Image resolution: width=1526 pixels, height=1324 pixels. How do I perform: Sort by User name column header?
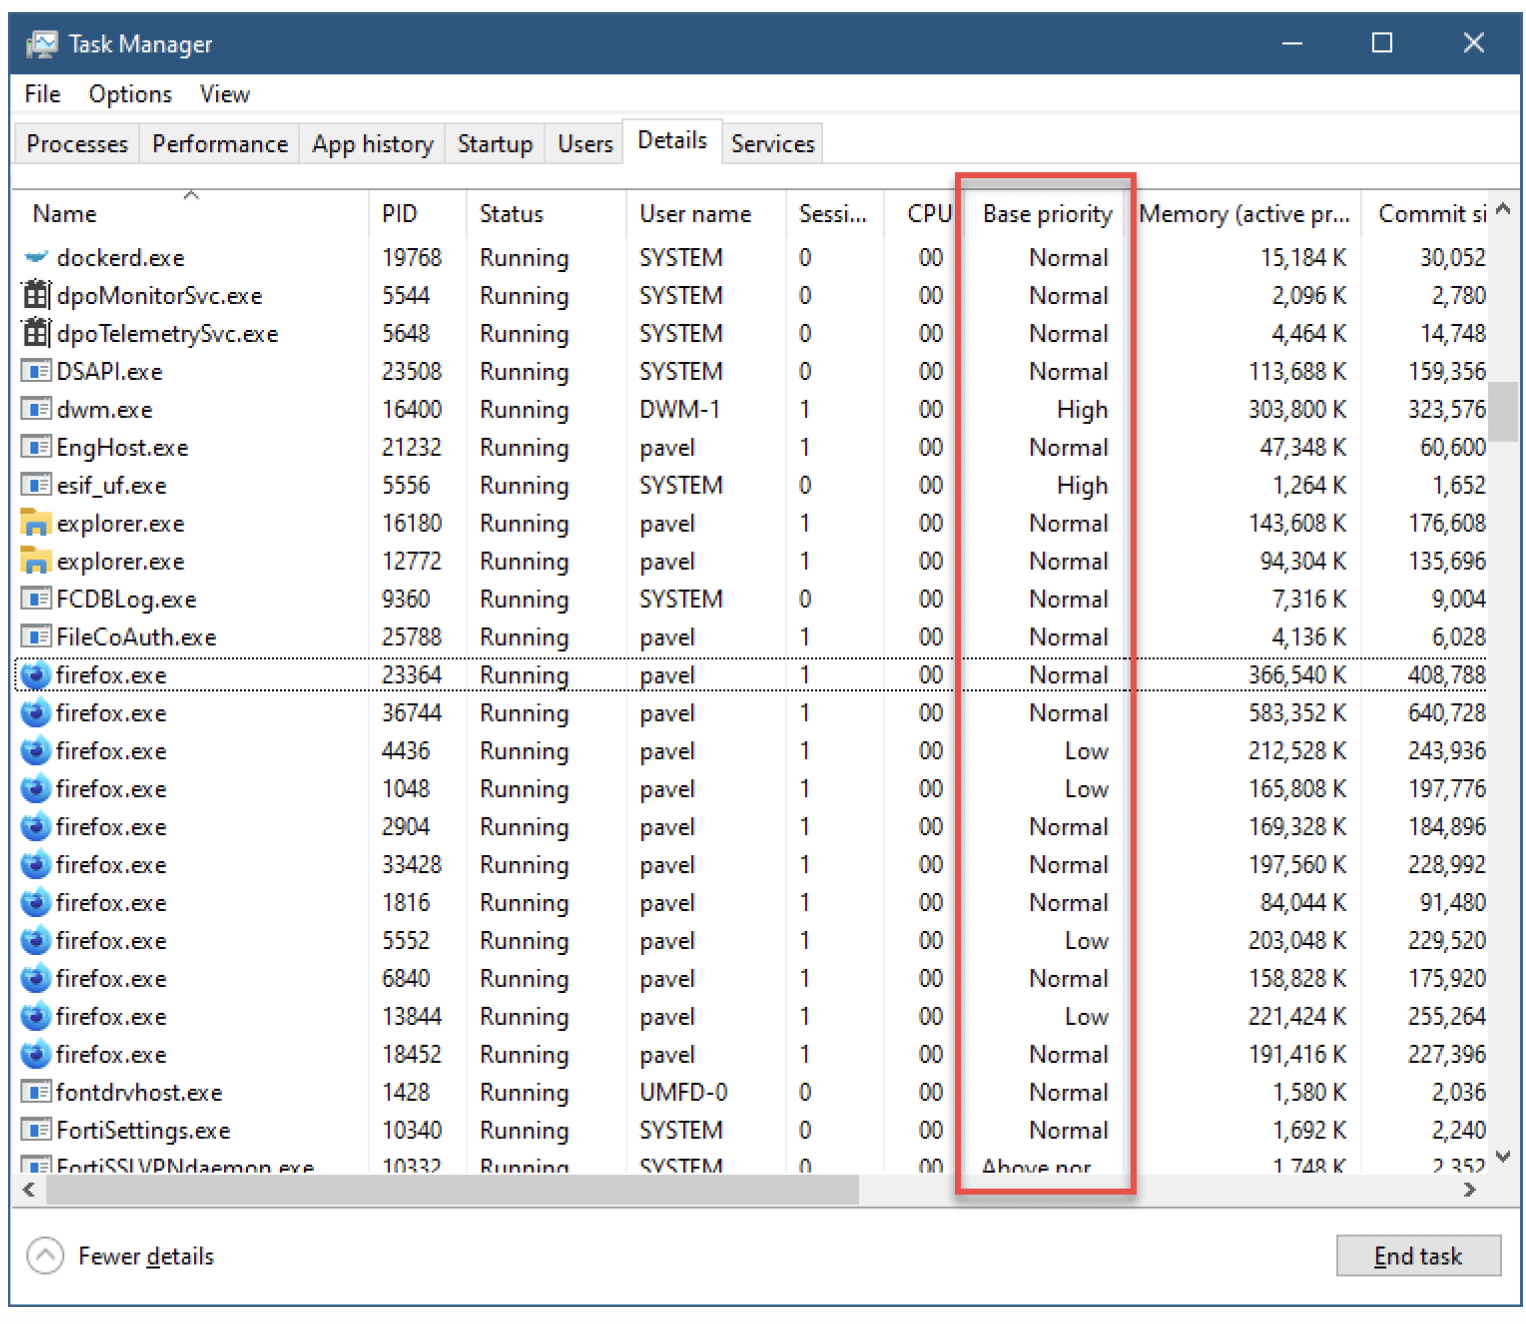click(x=706, y=214)
